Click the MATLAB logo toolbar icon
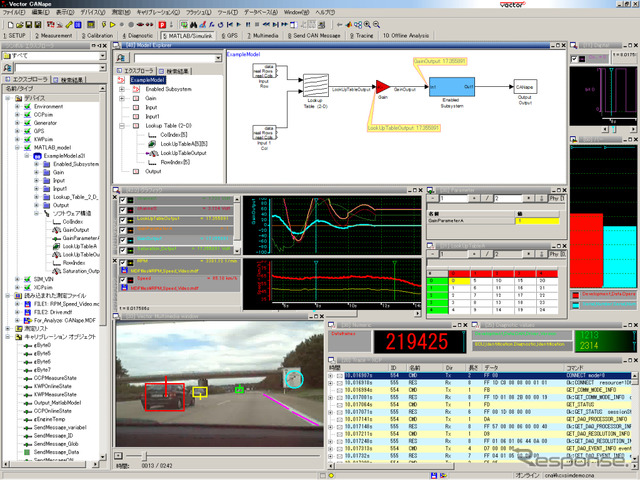 (349, 25)
